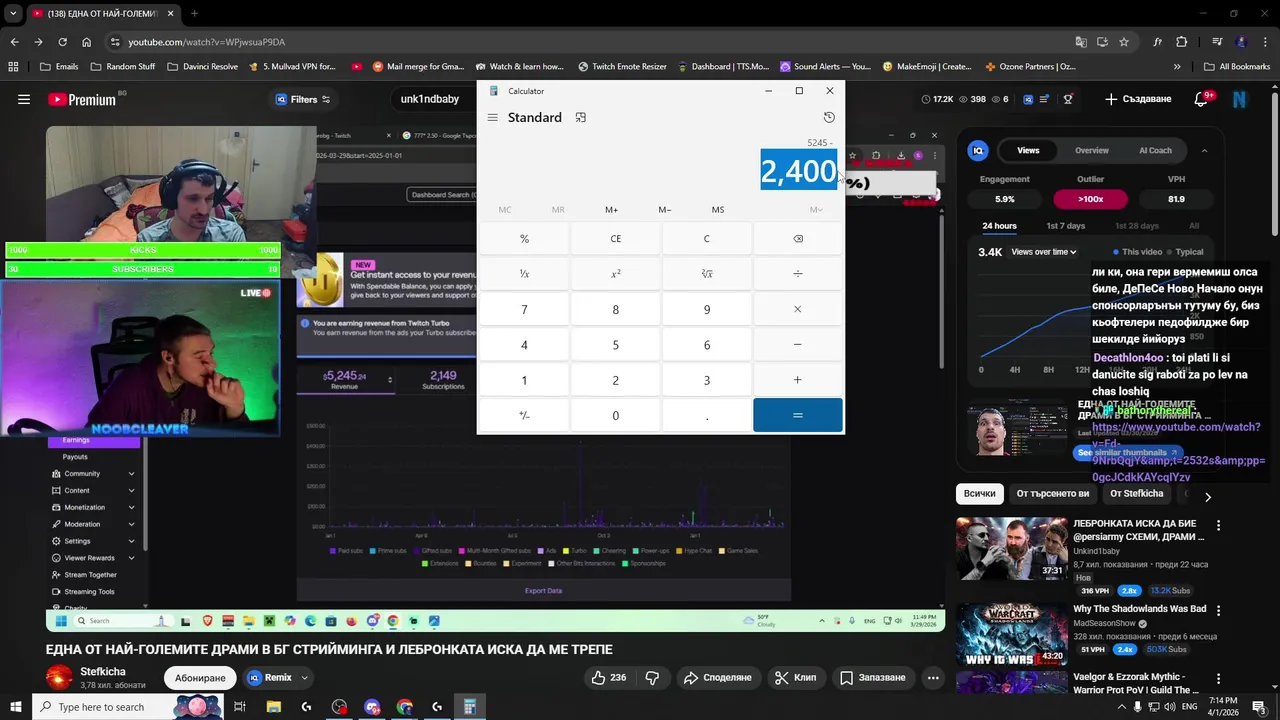The width and height of the screenshot is (1280, 720).
Task: Select the От търсенето ви filter chip
Action: (1053, 494)
